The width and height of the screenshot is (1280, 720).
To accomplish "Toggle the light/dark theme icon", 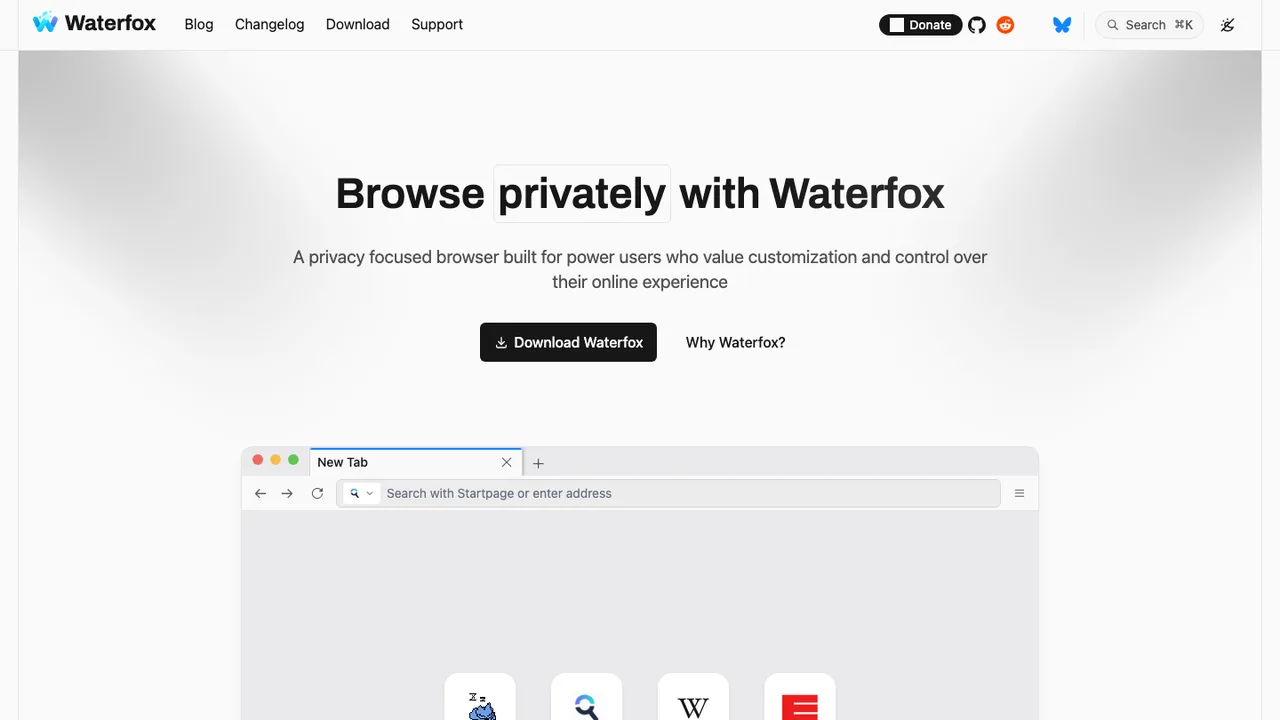I will click(1228, 25).
